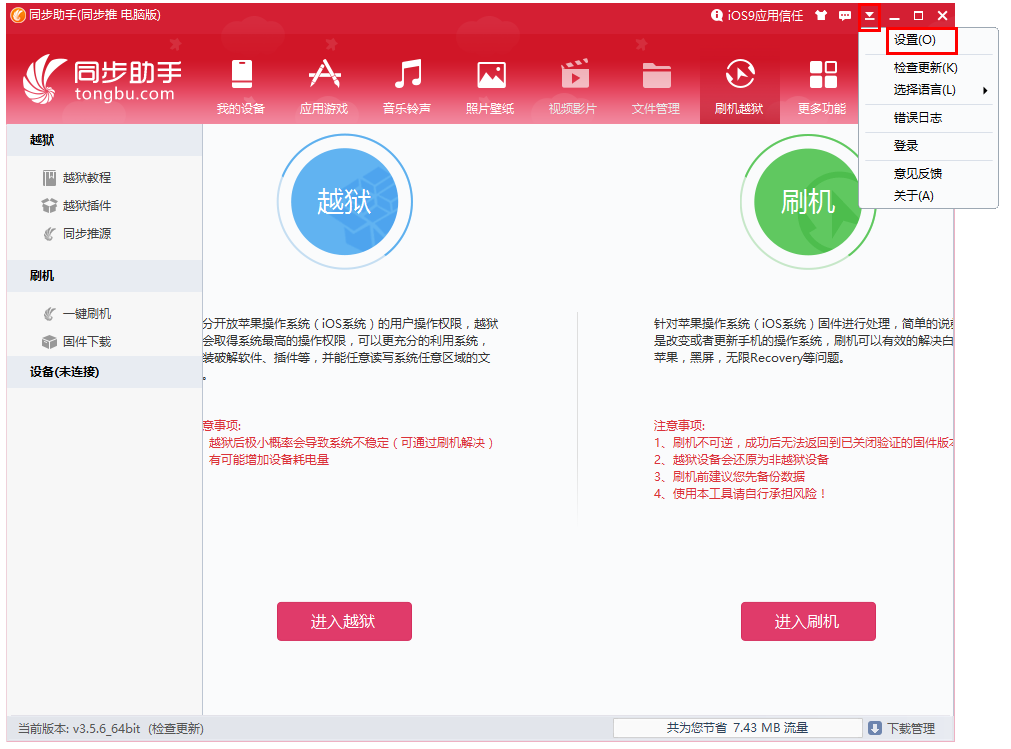Image resolution: width=1011 pixels, height=749 pixels.
Task: Go to the 音乐铃声 music section
Action: pos(407,88)
